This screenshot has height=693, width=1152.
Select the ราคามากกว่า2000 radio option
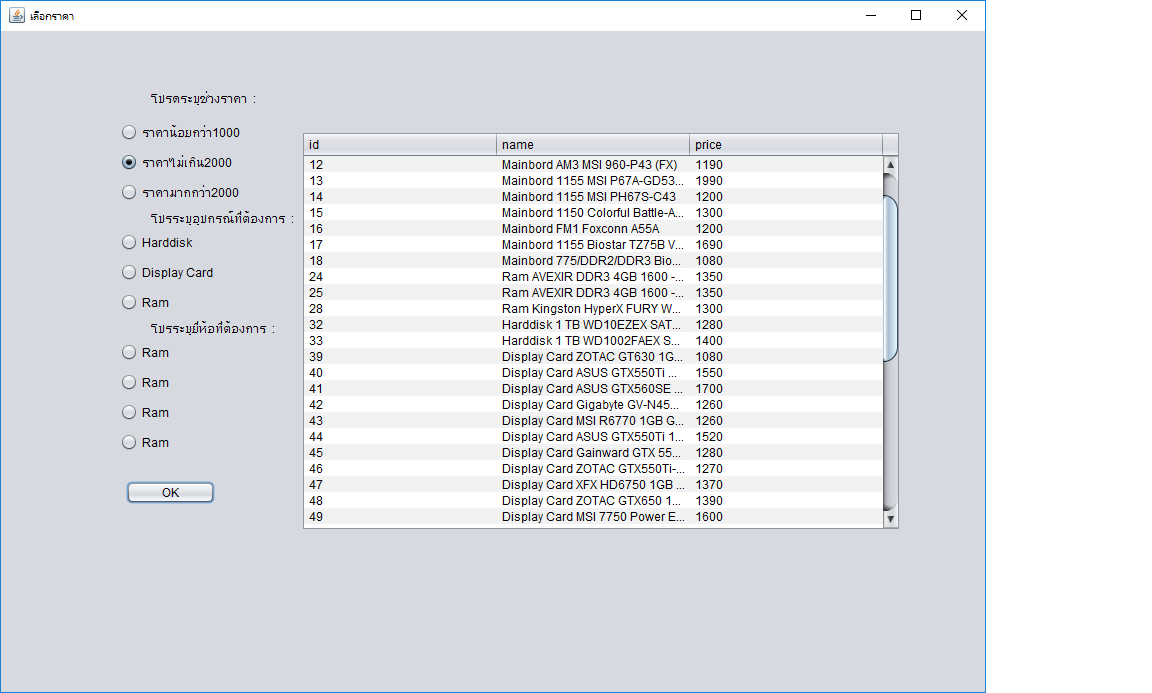pos(181,193)
